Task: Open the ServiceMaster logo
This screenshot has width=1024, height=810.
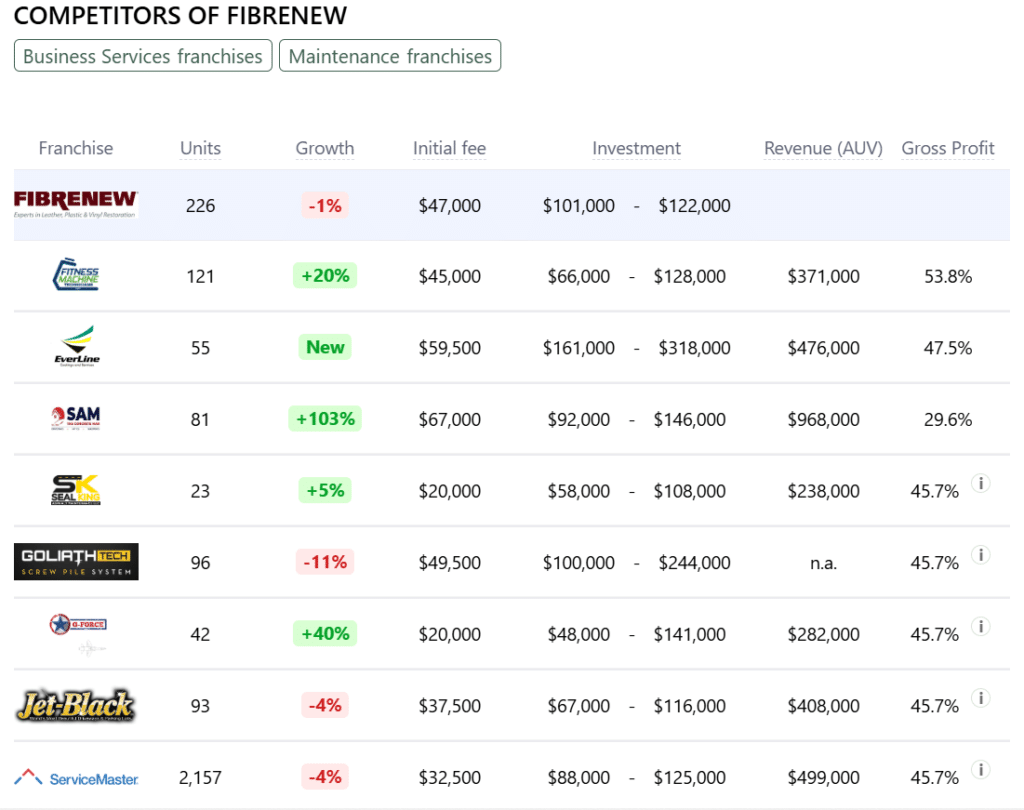Action: 76,777
